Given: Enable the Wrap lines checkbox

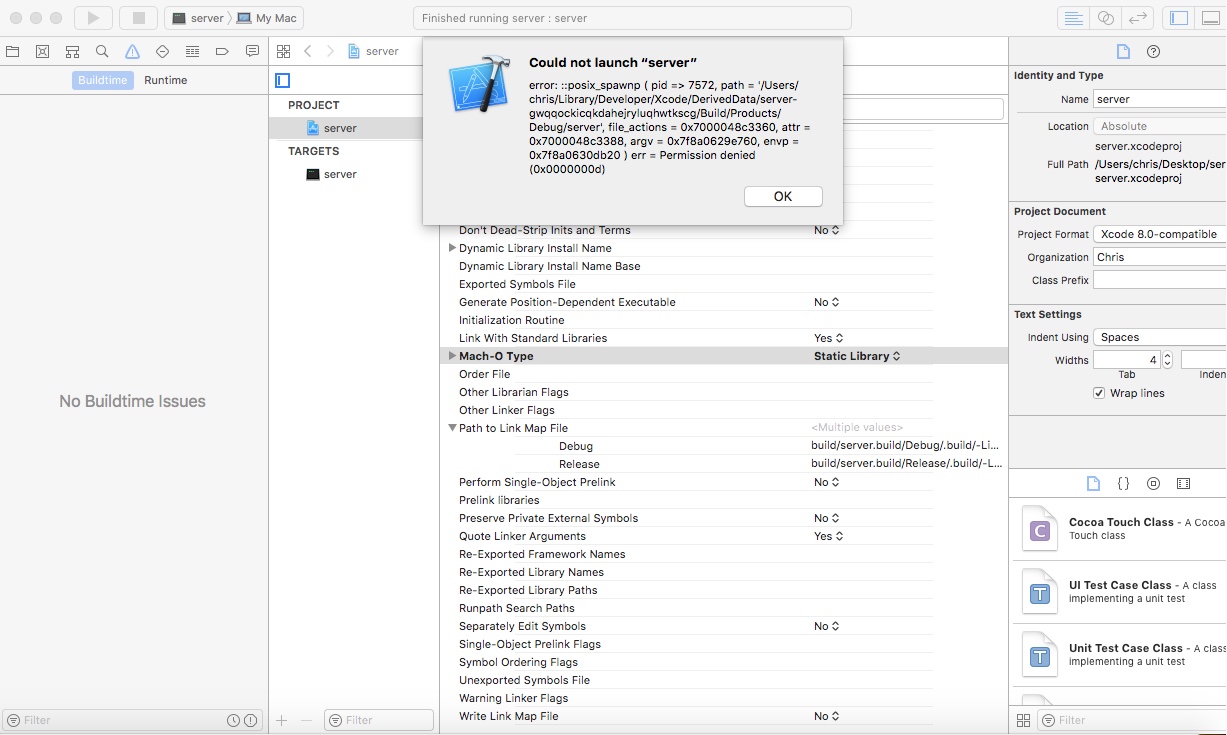Looking at the screenshot, I should pyautogui.click(x=1098, y=392).
